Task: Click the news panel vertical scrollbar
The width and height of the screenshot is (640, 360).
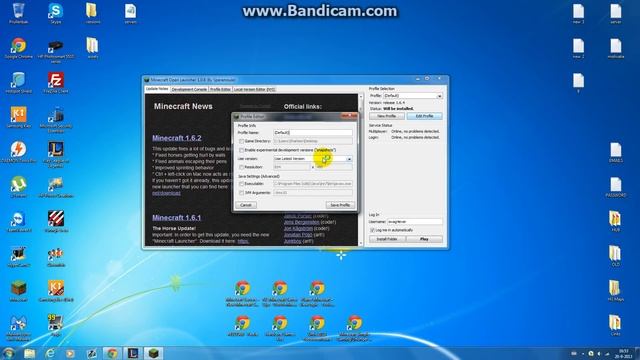Action: pos(360,170)
